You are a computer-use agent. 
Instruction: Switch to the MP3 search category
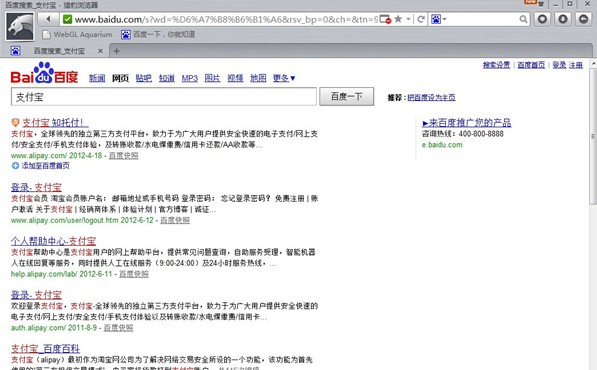point(190,78)
